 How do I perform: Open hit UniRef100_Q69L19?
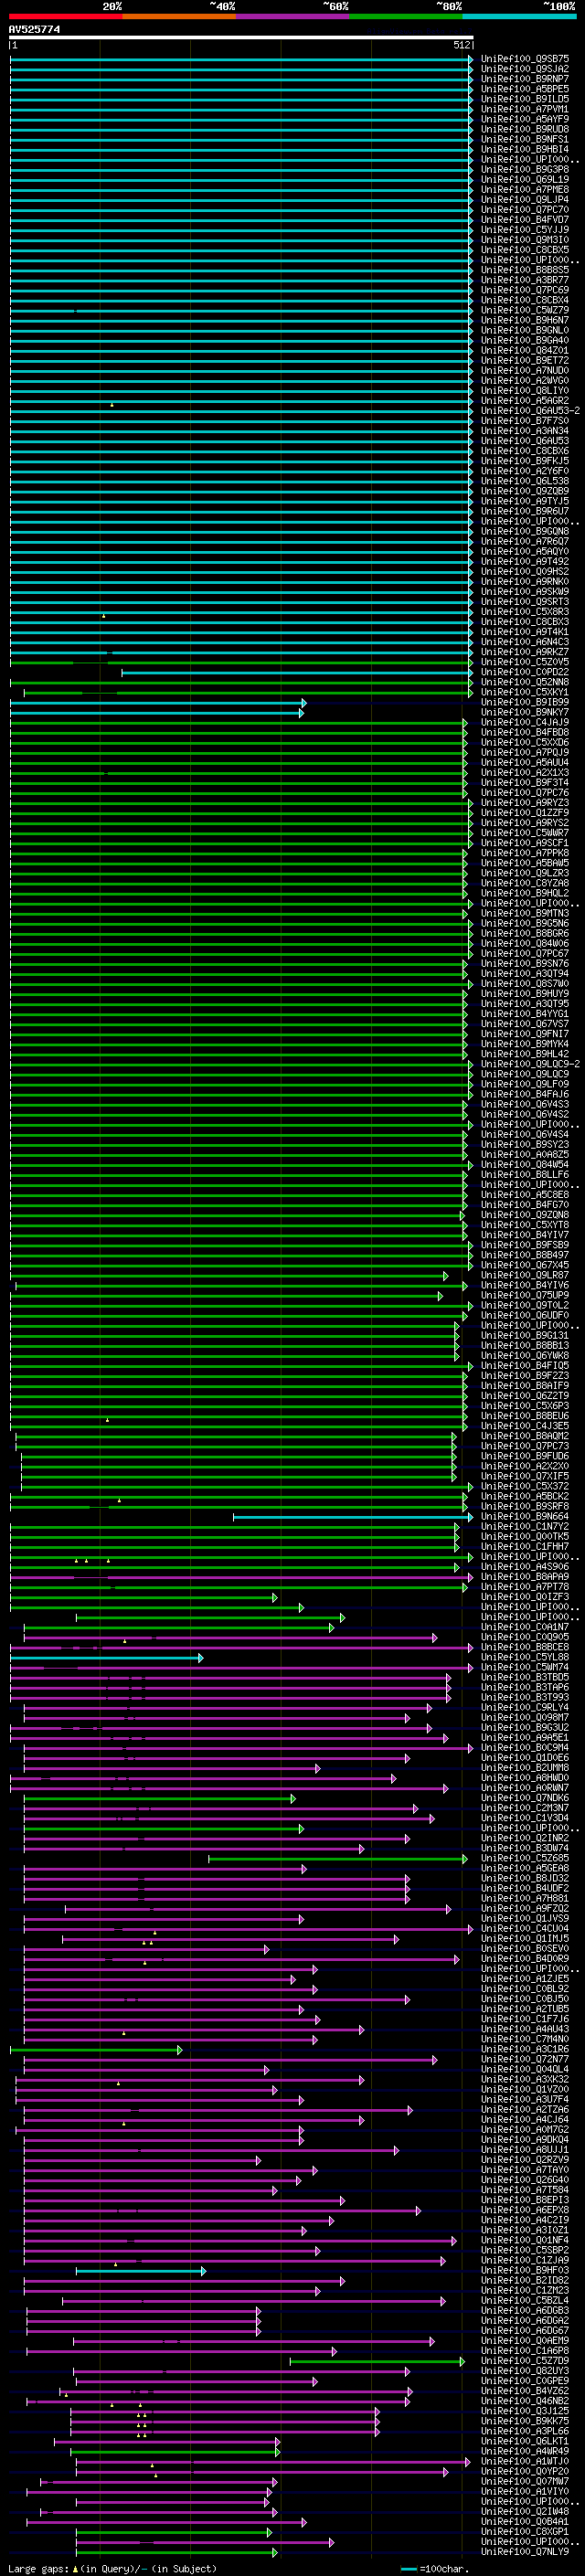(x=525, y=180)
